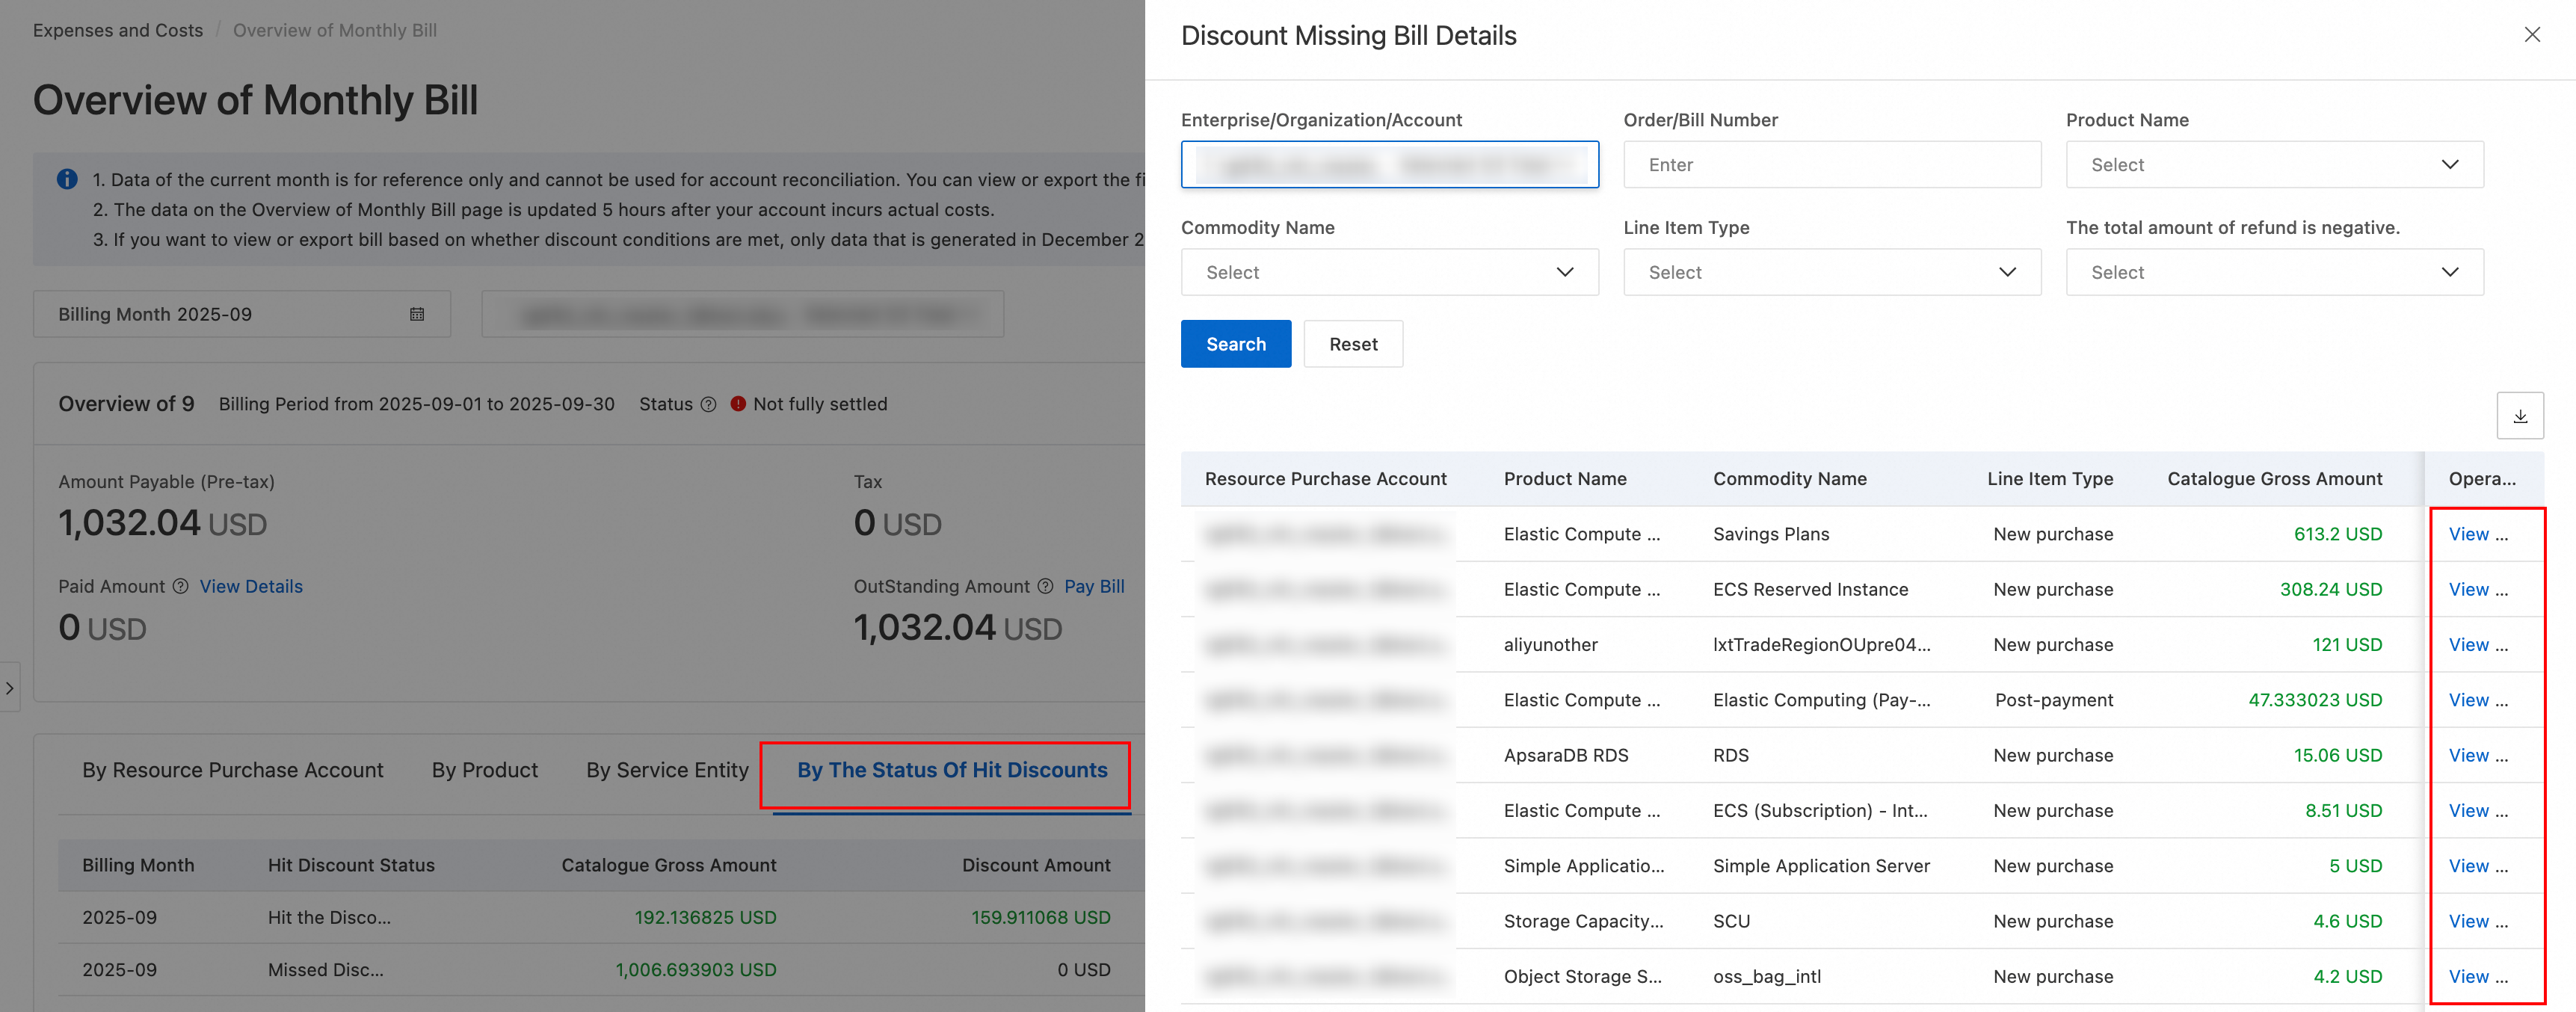Open the refund amount negative dropdown

[2274, 272]
